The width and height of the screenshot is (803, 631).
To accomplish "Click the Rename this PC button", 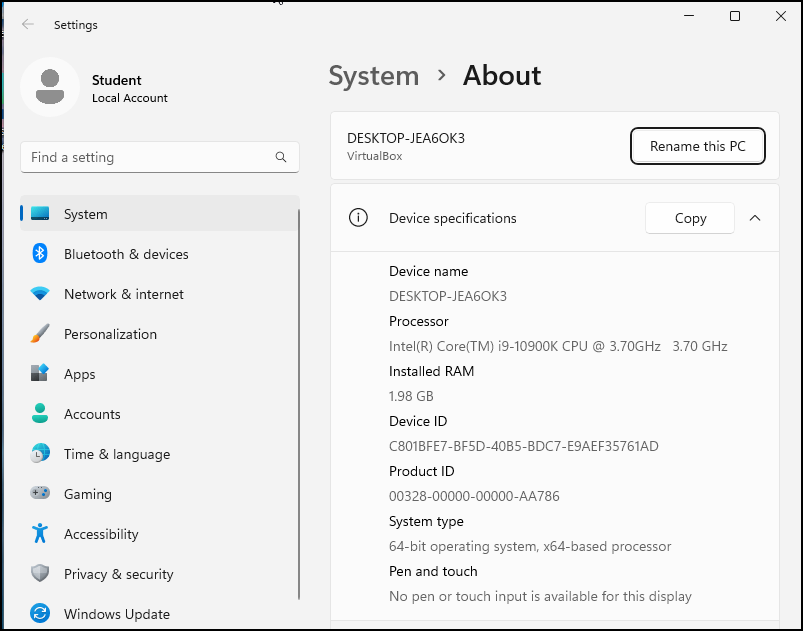I will click(x=698, y=146).
